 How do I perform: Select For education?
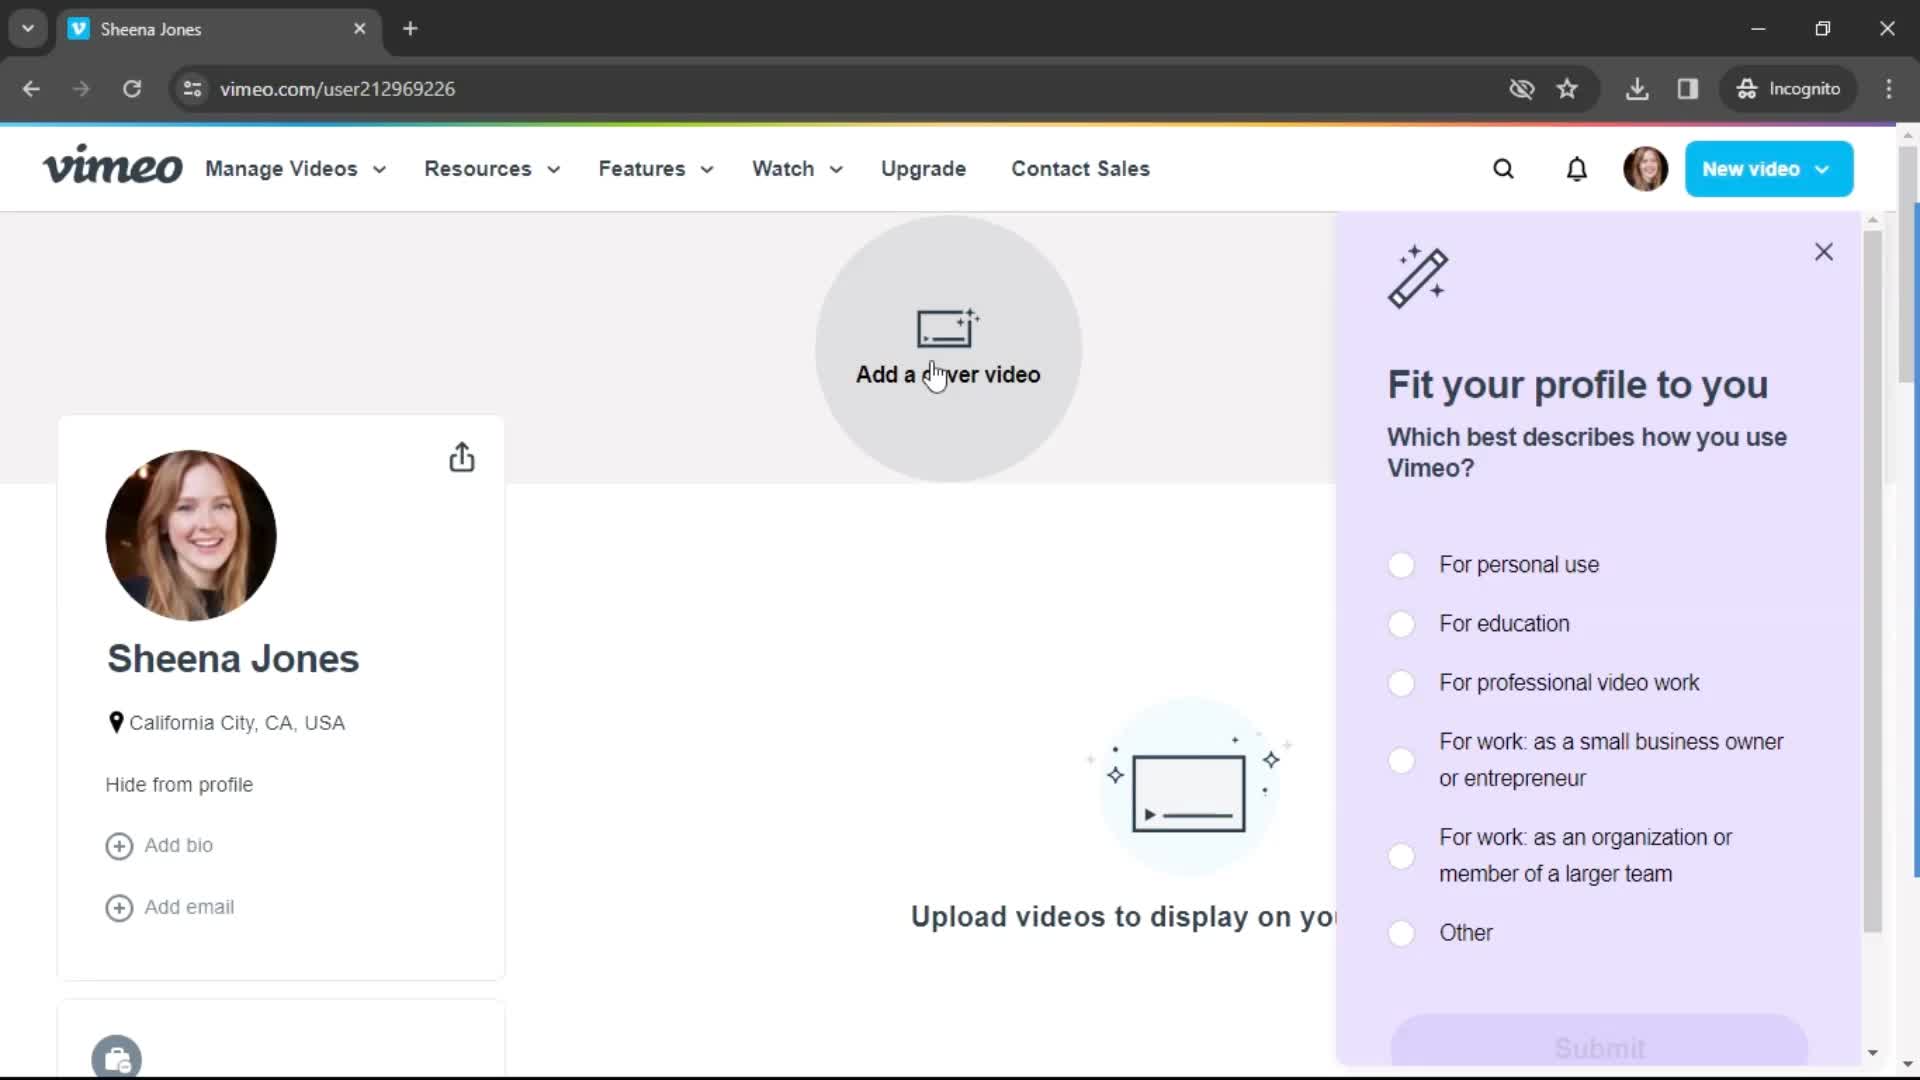(x=1401, y=624)
